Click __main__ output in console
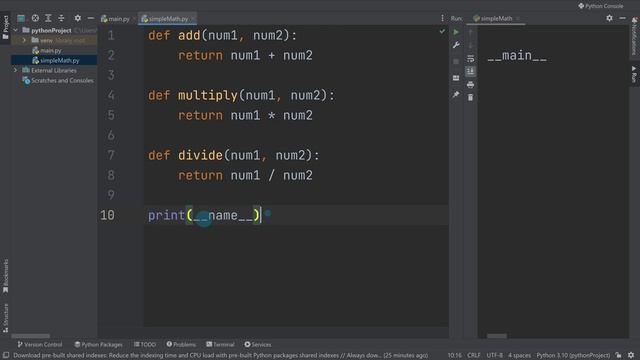The width and height of the screenshot is (640, 360). [517, 56]
